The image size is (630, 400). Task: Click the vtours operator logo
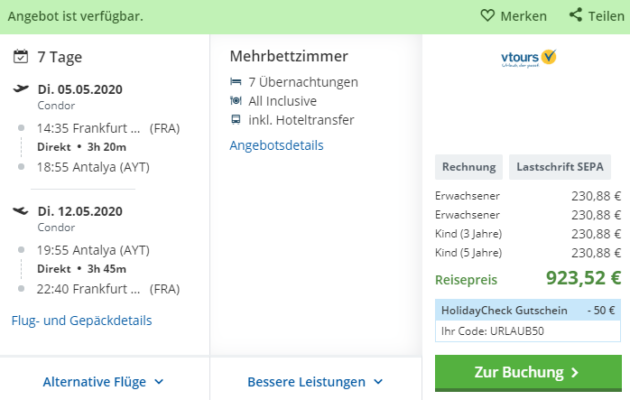[x=528, y=58]
